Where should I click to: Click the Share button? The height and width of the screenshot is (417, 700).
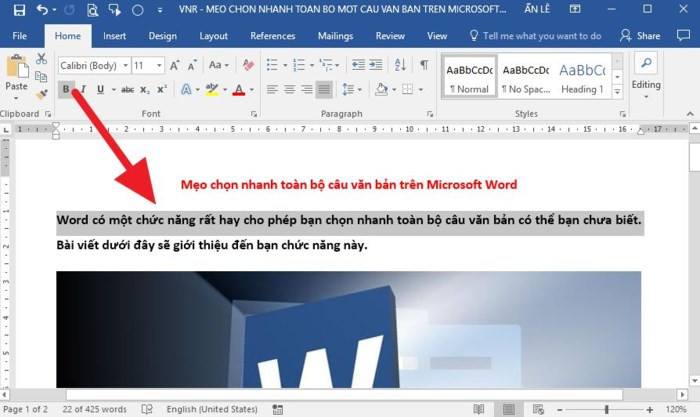pos(640,36)
